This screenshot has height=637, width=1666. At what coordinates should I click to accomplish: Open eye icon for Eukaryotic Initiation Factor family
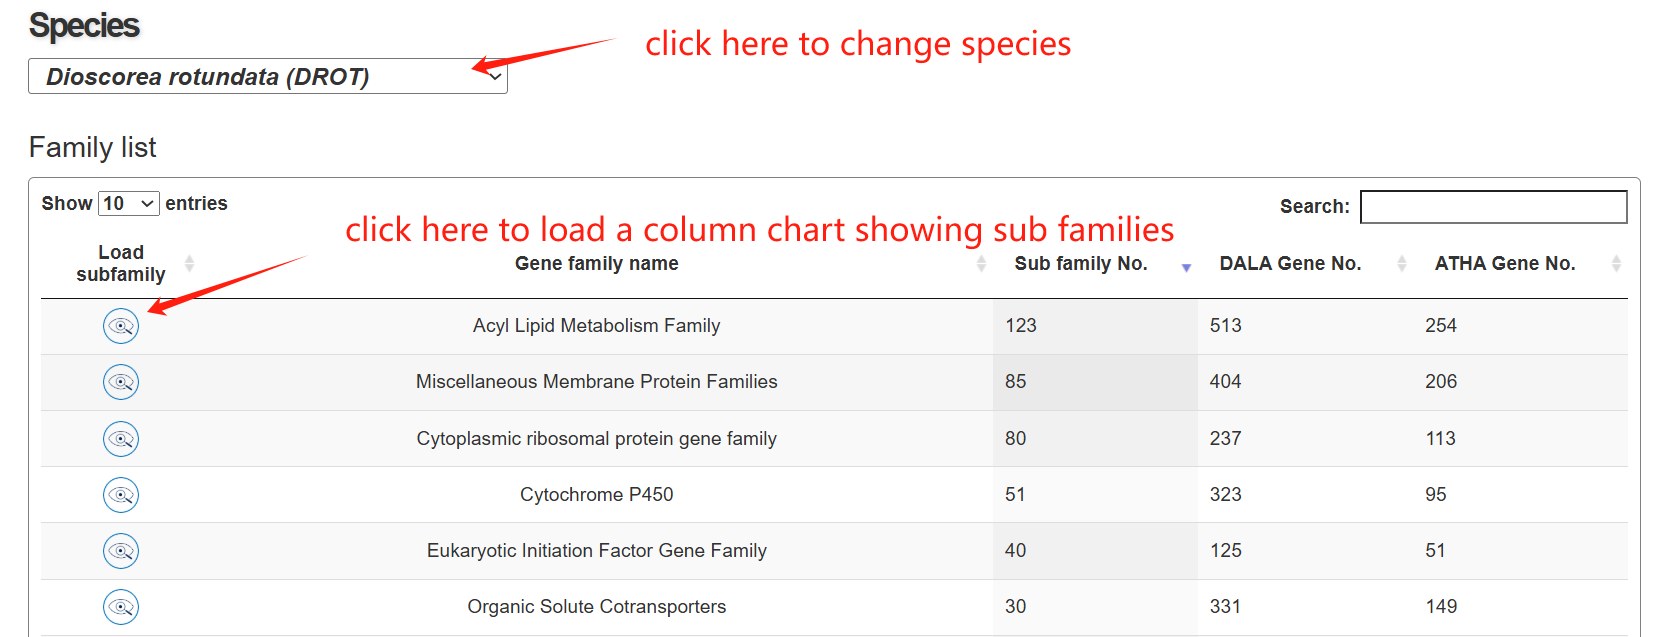[x=121, y=551]
